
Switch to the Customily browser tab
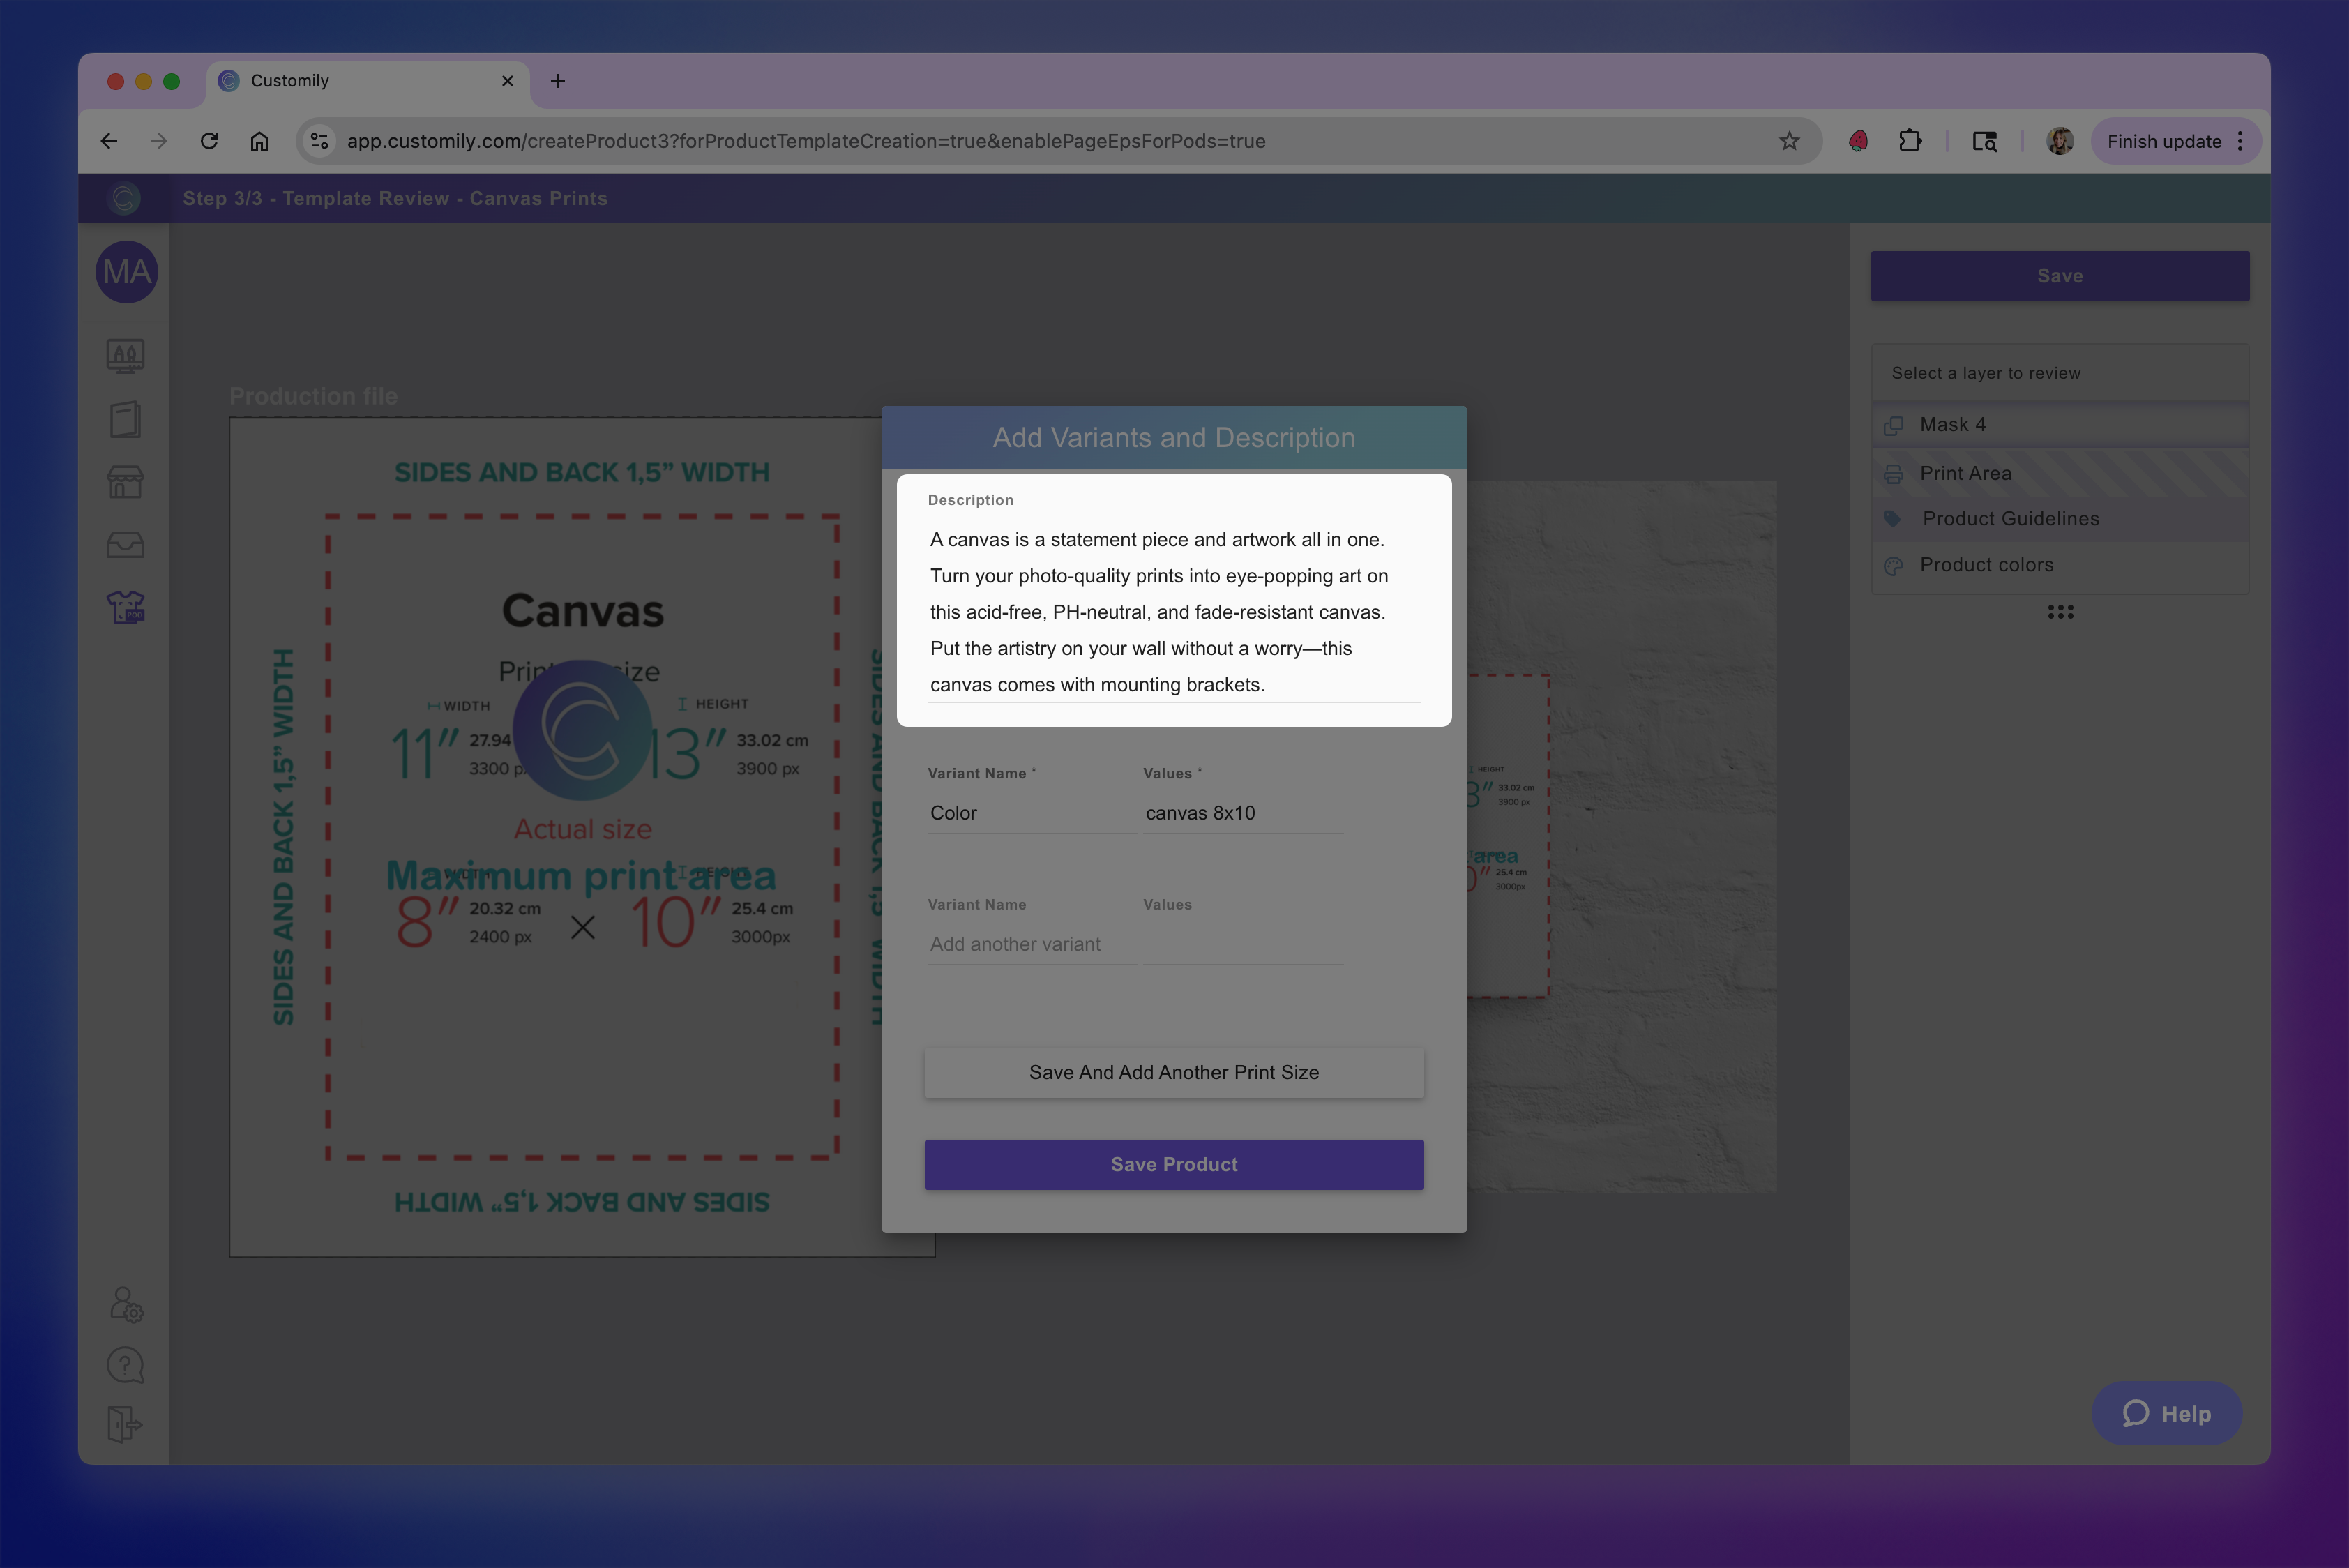pyautogui.click(x=340, y=81)
